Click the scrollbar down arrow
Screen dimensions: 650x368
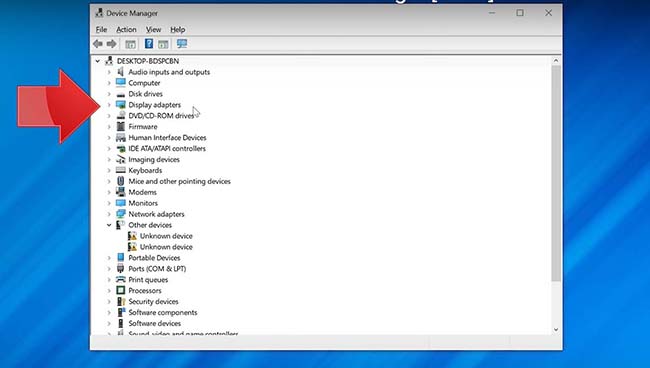click(556, 330)
